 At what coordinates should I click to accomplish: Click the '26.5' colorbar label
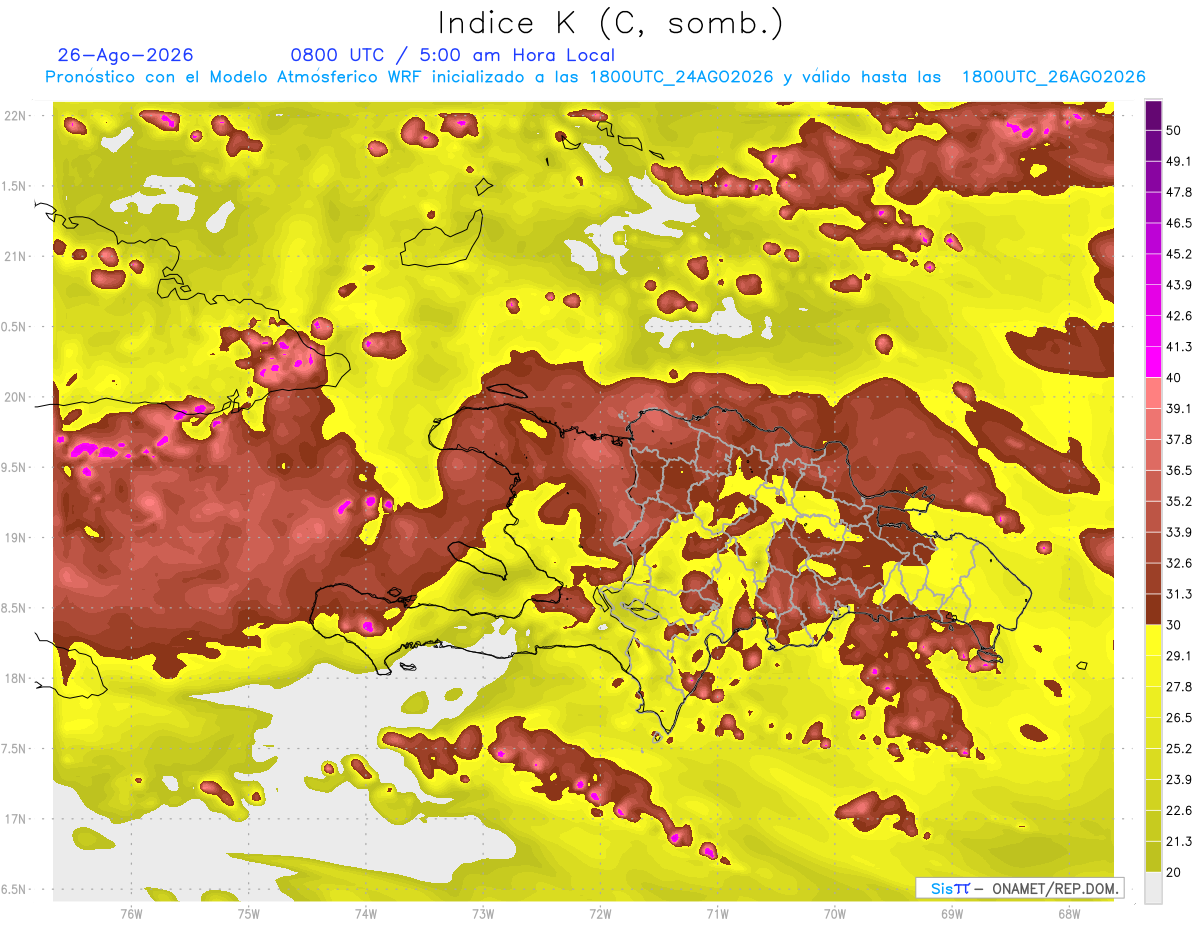coord(1179,717)
